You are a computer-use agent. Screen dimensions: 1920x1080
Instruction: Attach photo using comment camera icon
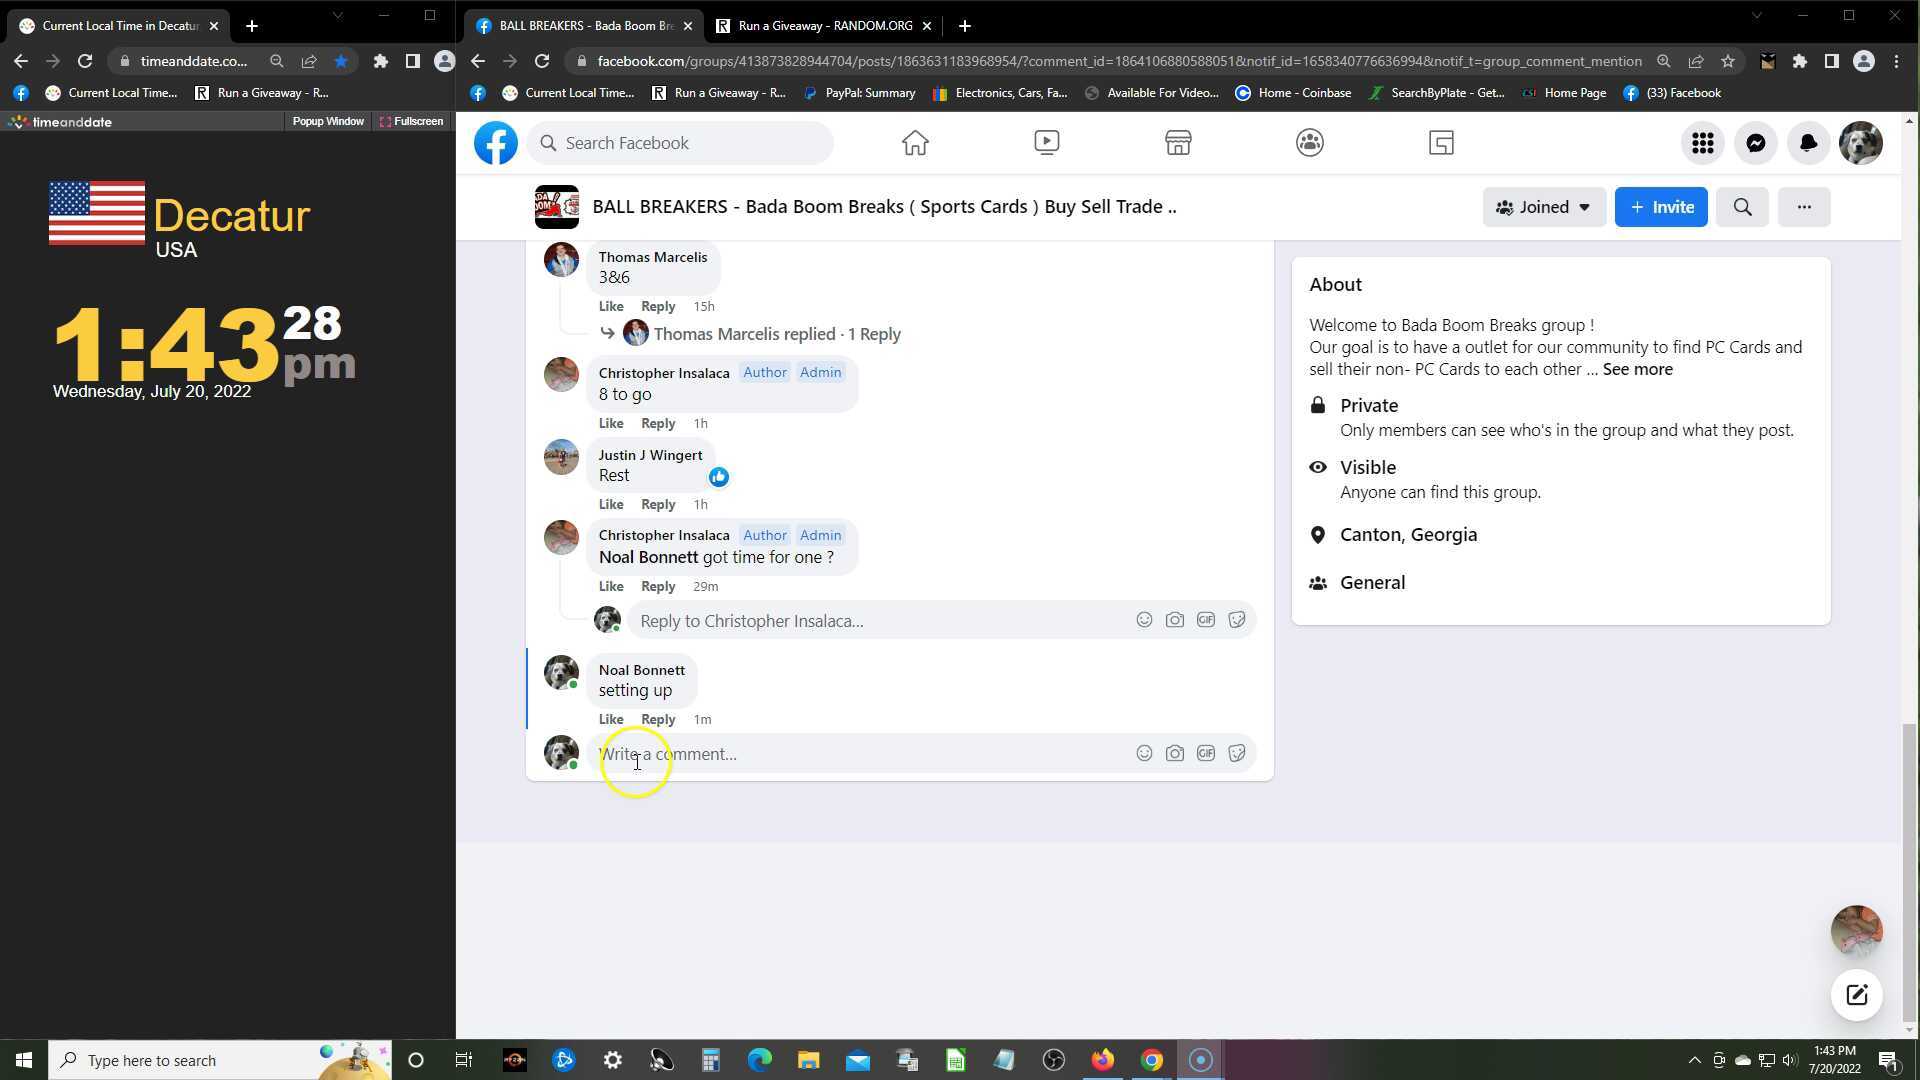(x=1174, y=753)
